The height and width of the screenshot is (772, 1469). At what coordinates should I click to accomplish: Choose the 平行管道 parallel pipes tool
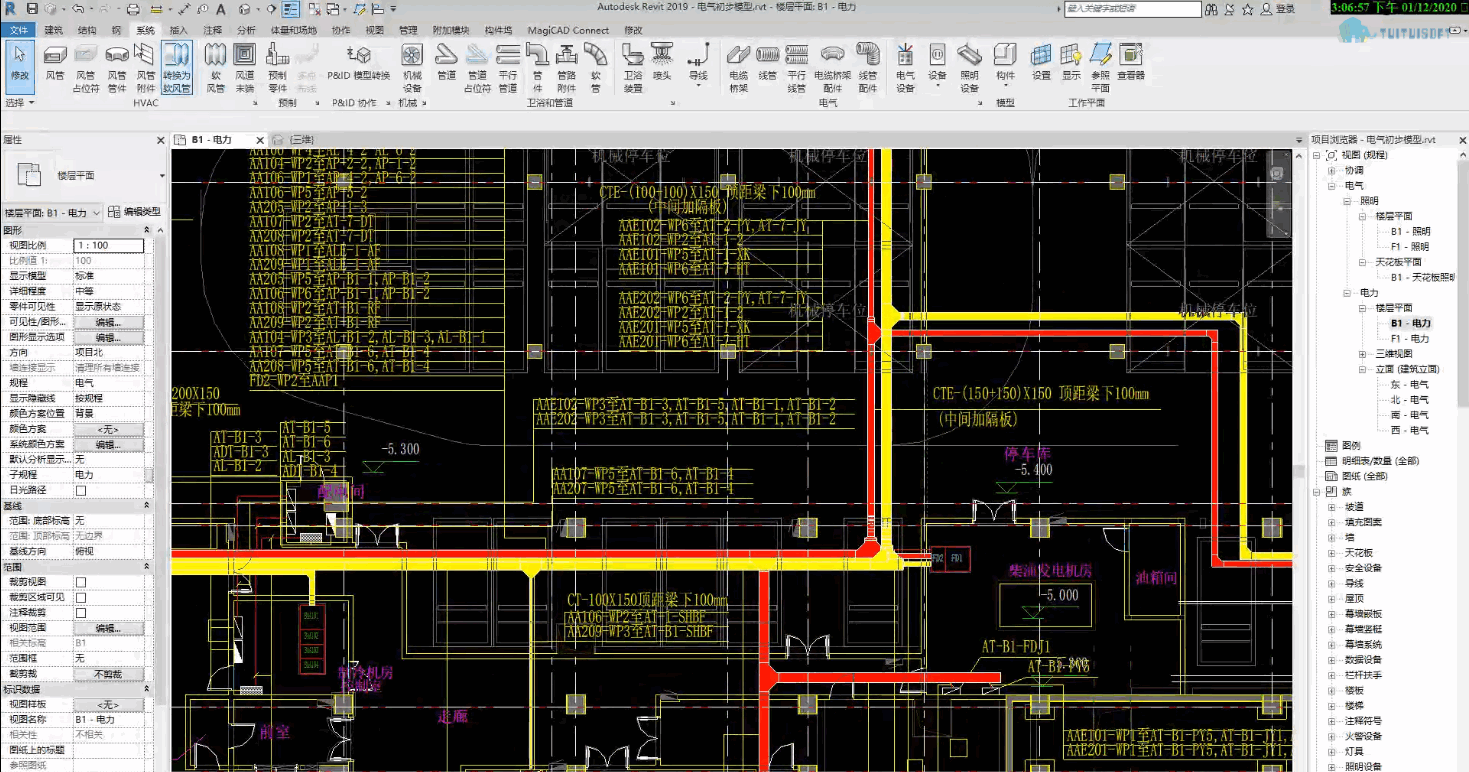pos(508,68)
